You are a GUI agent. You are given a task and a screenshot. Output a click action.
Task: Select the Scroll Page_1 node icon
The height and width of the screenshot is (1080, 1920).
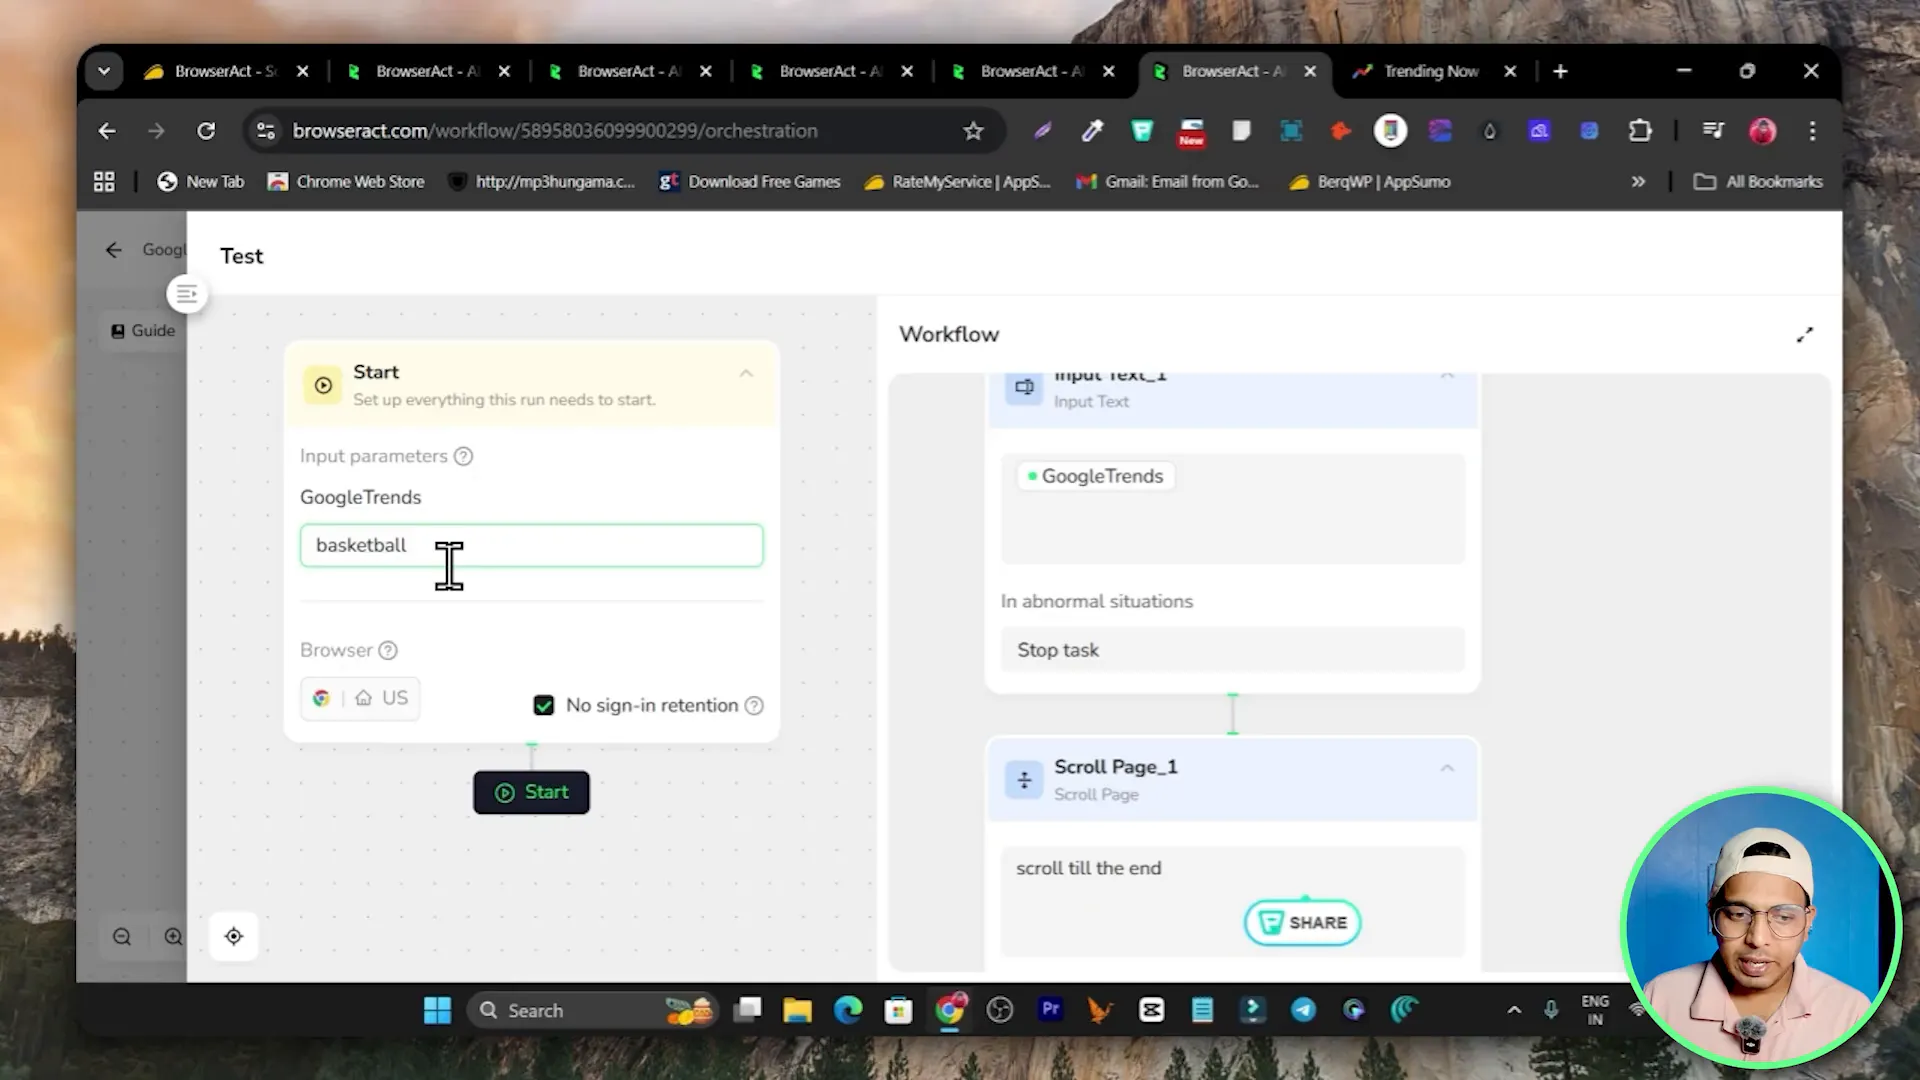click(x=1024, y=780)
